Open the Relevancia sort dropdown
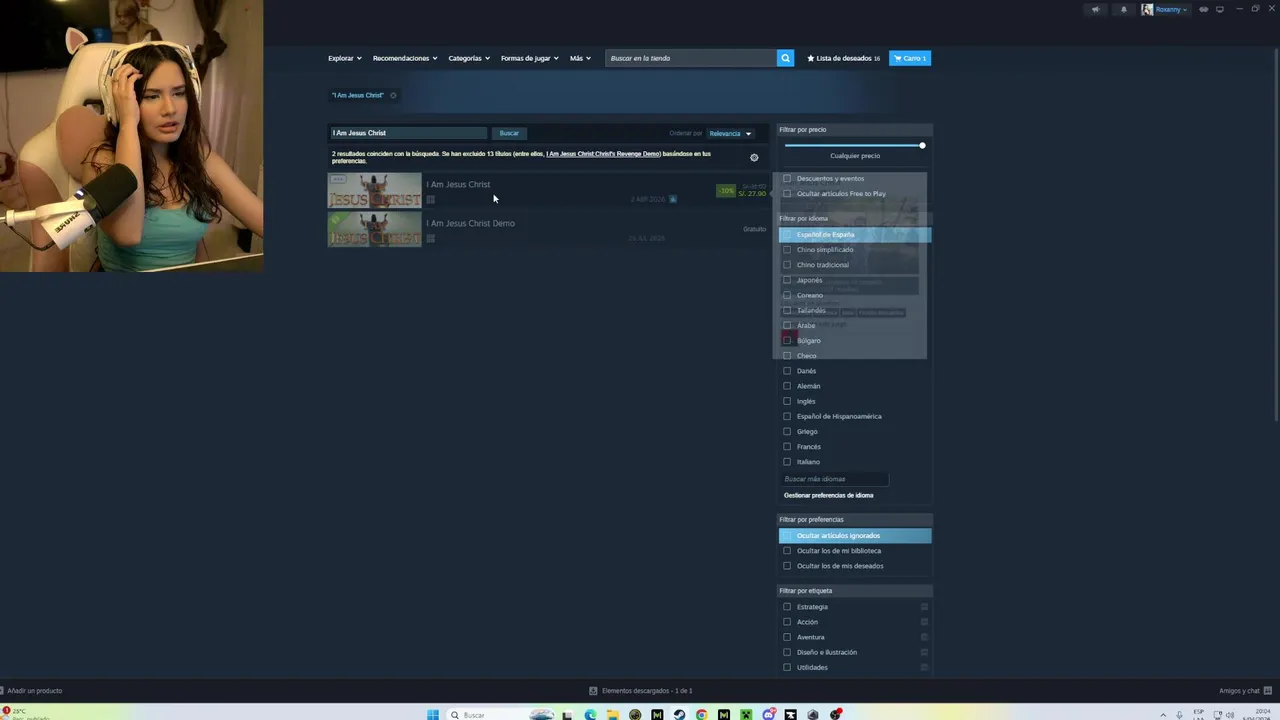The height and width of the screenshot is (720, 1280). (730, 133)
